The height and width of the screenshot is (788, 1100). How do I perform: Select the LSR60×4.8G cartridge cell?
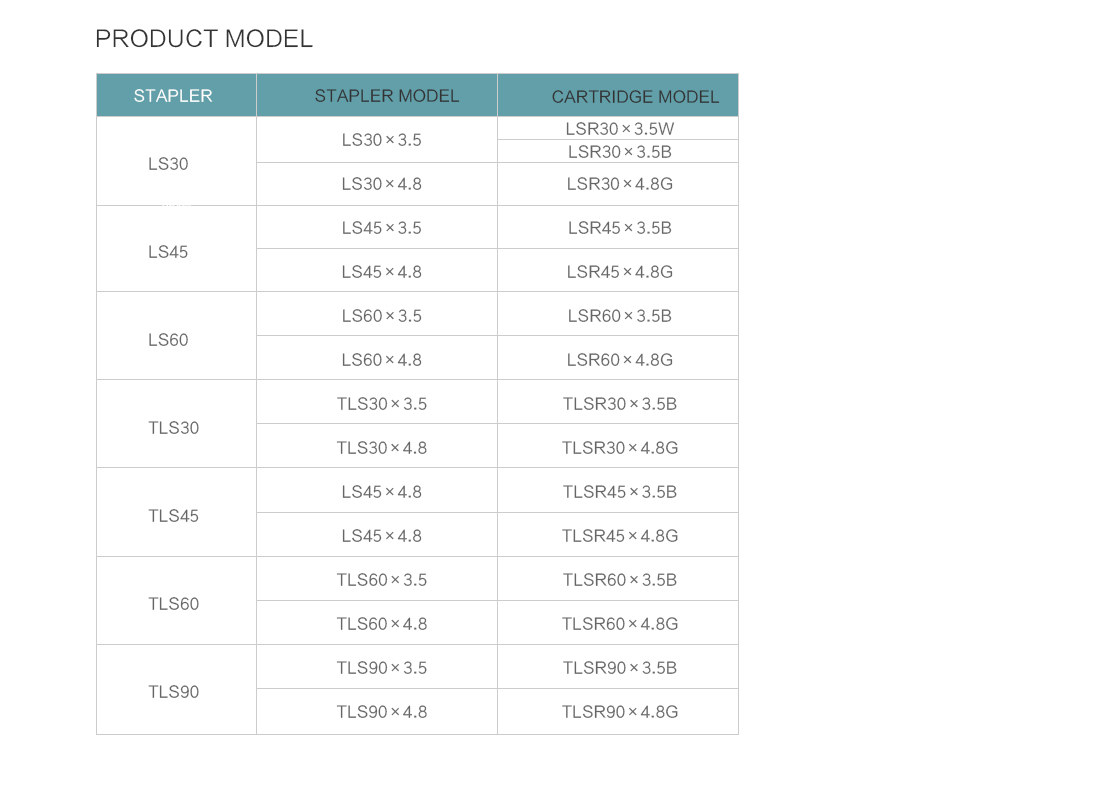click(x=618, y=358)
